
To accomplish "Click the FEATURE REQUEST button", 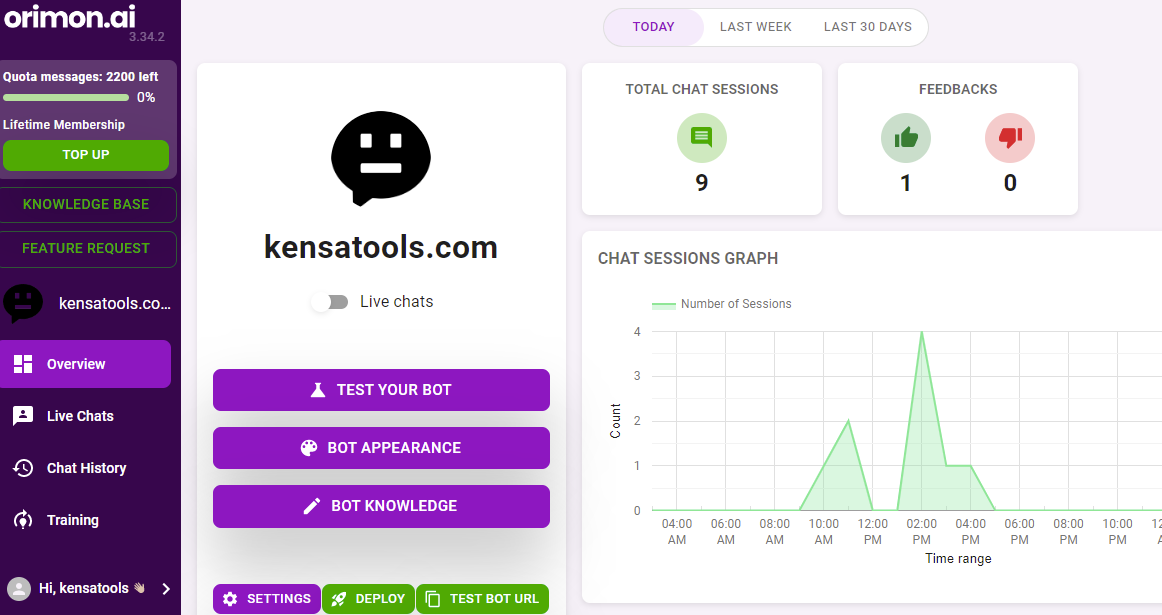I will coord(87,249).
